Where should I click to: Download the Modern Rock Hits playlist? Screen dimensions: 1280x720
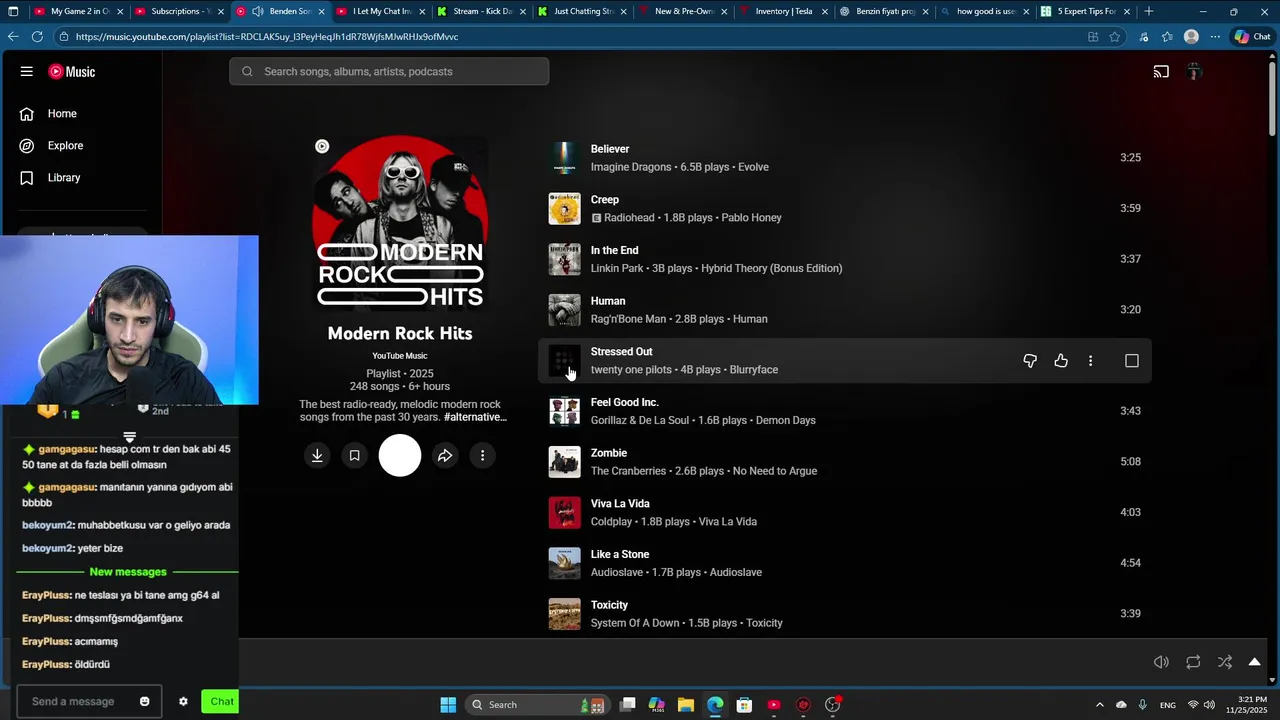[317, 456]
